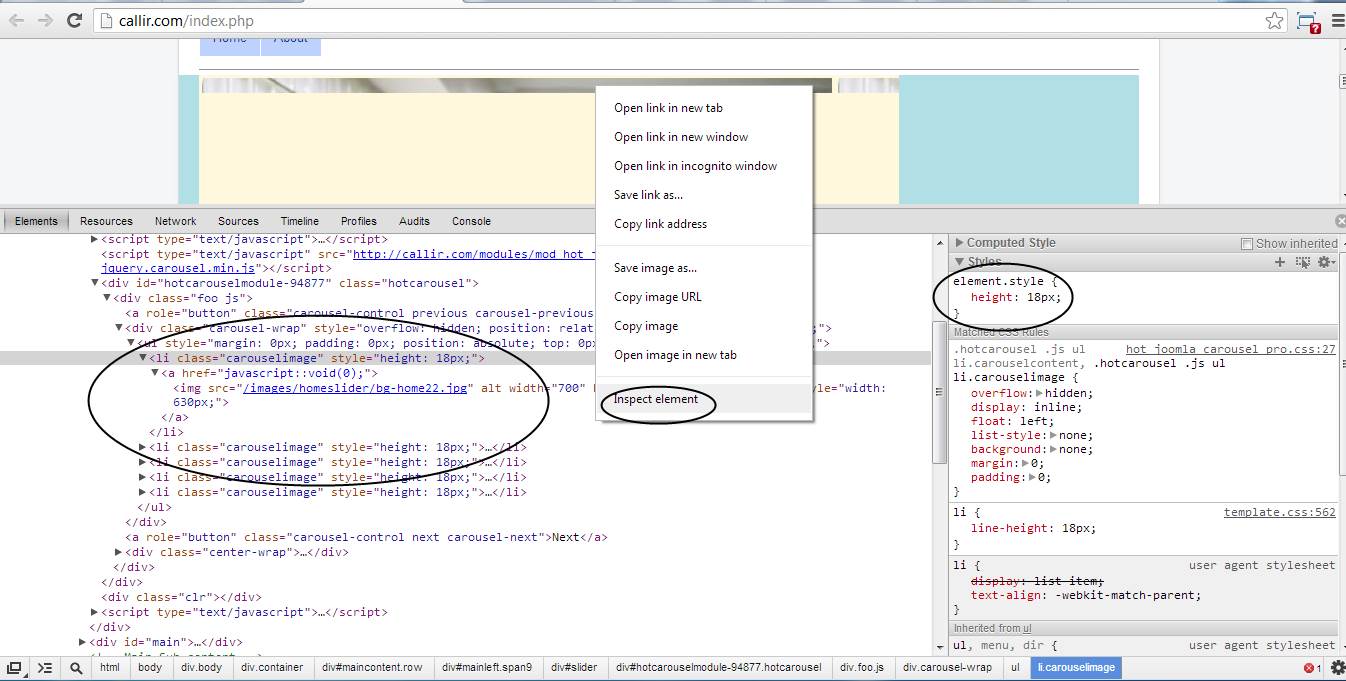Expand the margin property triangle
Screen dimensions: 1346x681
coord(1027,463)
